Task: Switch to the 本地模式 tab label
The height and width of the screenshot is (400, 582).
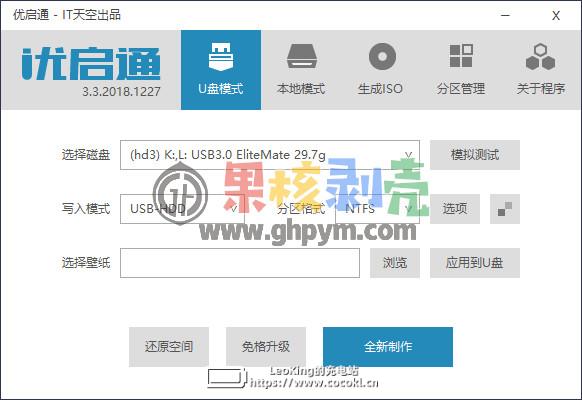Action: (301, 89)
